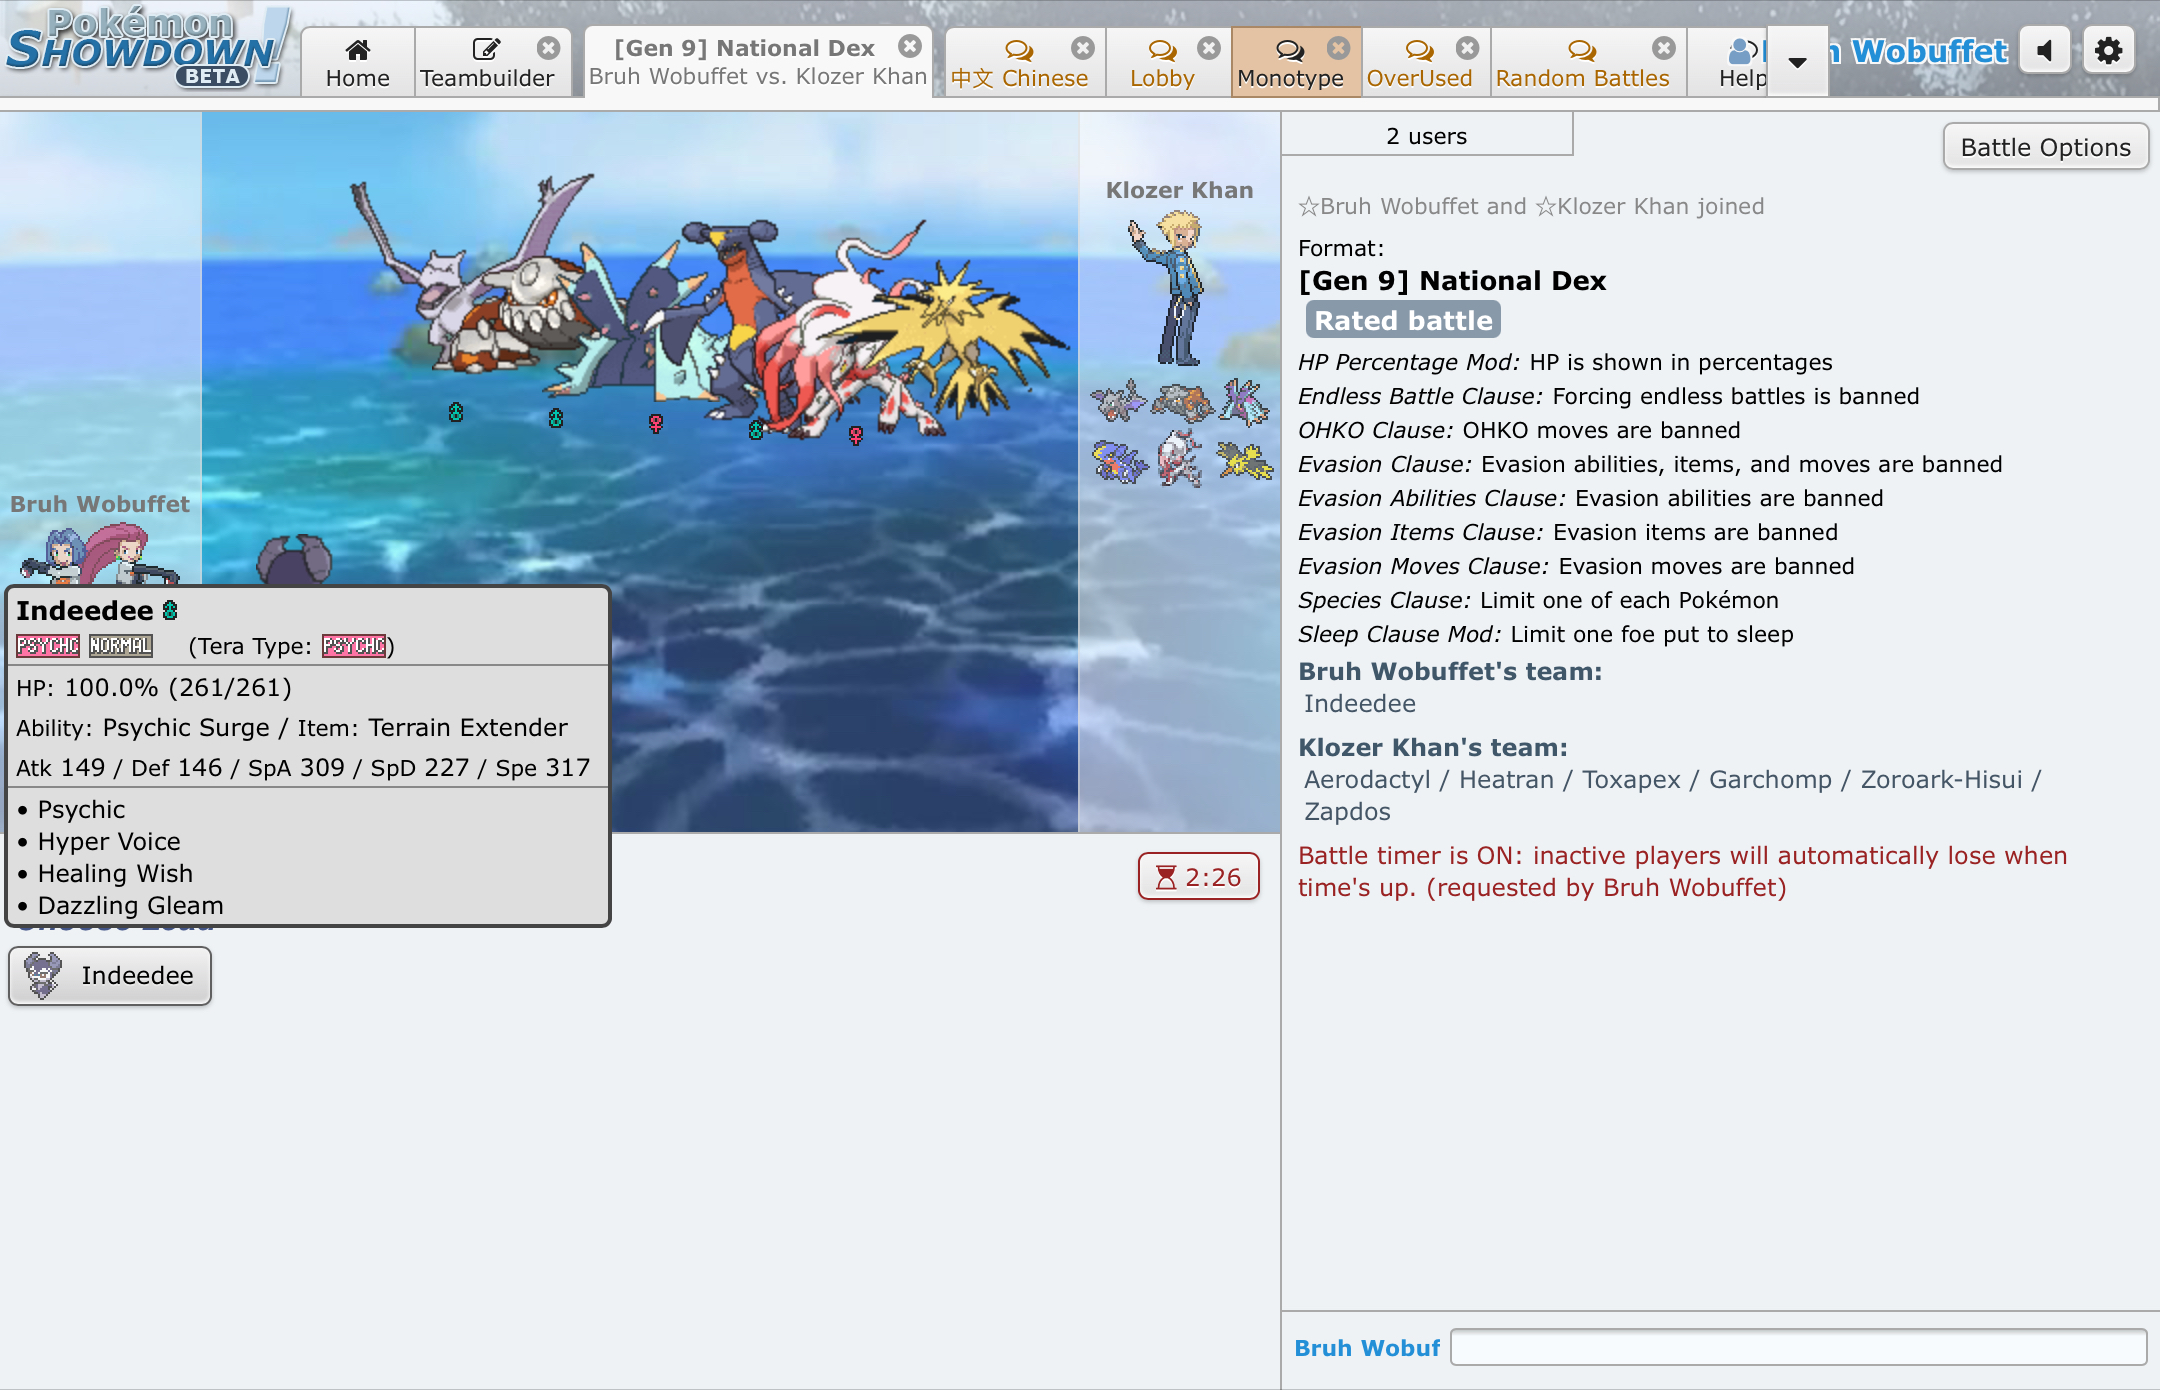
Task: Click the 'Healing Wish' move in tooltip
Action: pyautogui.click(x=115, y=873)
